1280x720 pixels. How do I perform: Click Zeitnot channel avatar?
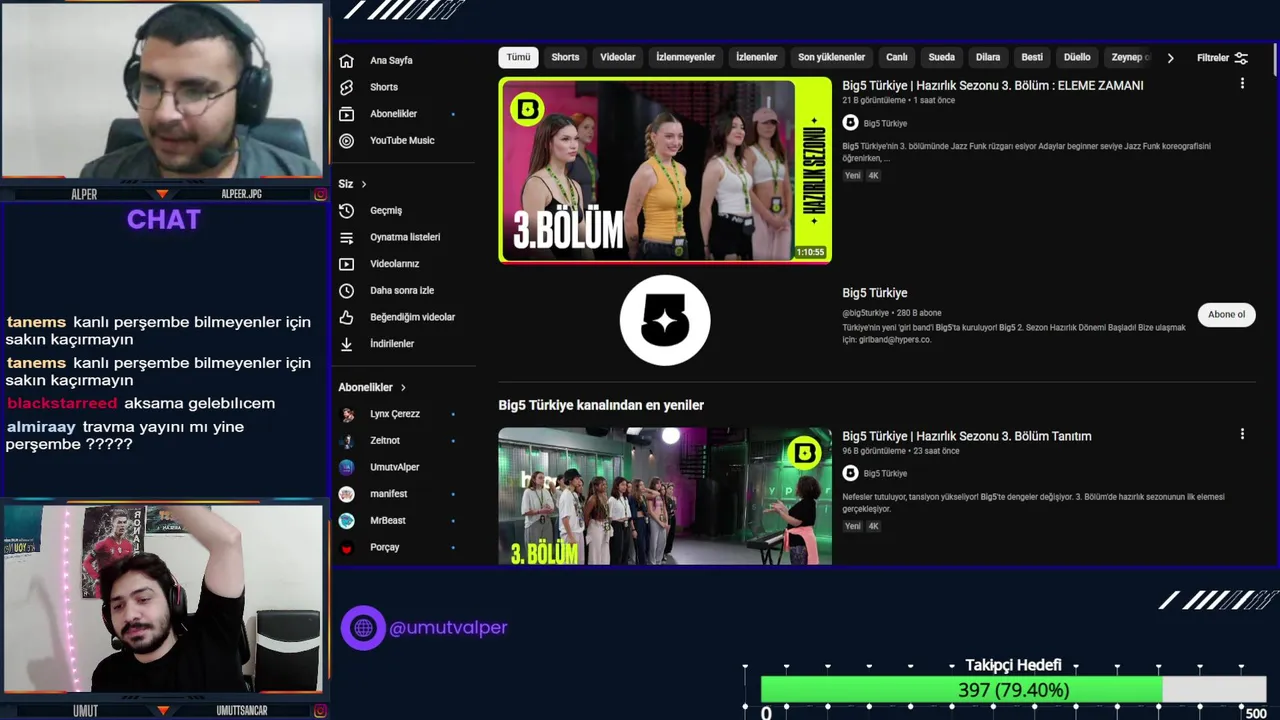coord(347,441)
